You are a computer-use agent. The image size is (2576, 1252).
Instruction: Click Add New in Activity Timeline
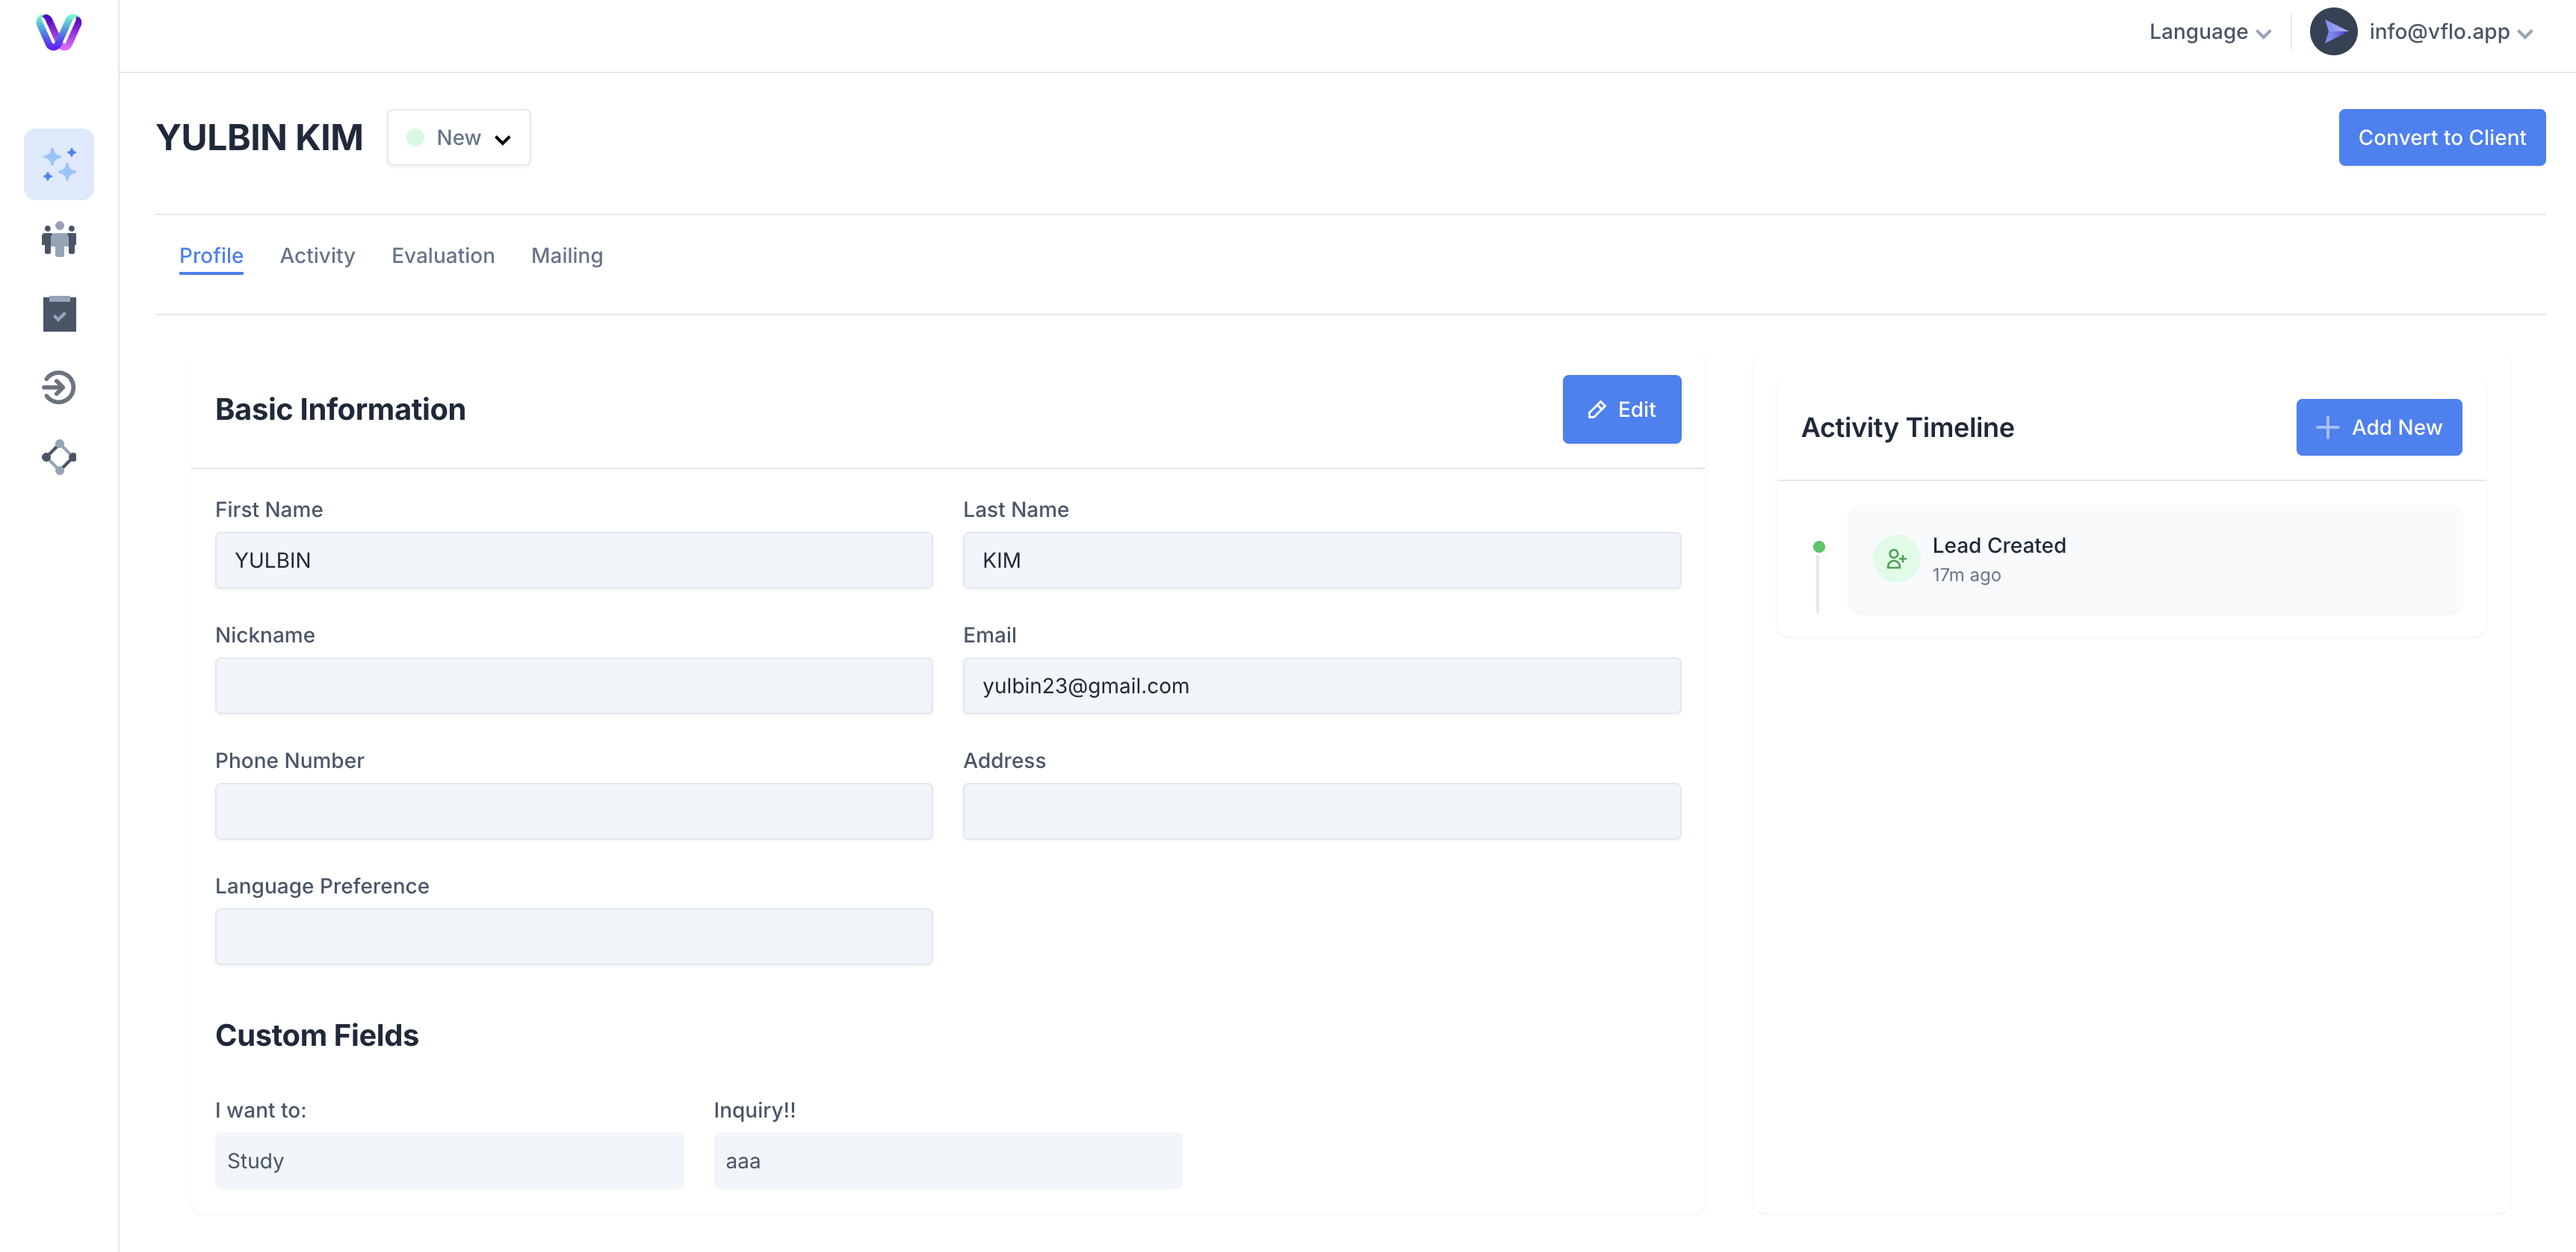(2378, 428)
